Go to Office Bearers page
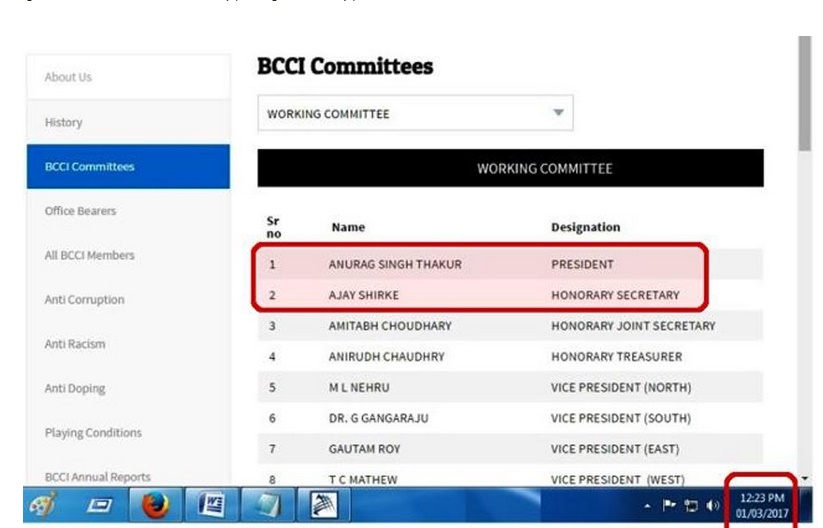Image resolution: width=823 pixels, height=528 pixels. (80, 211)
